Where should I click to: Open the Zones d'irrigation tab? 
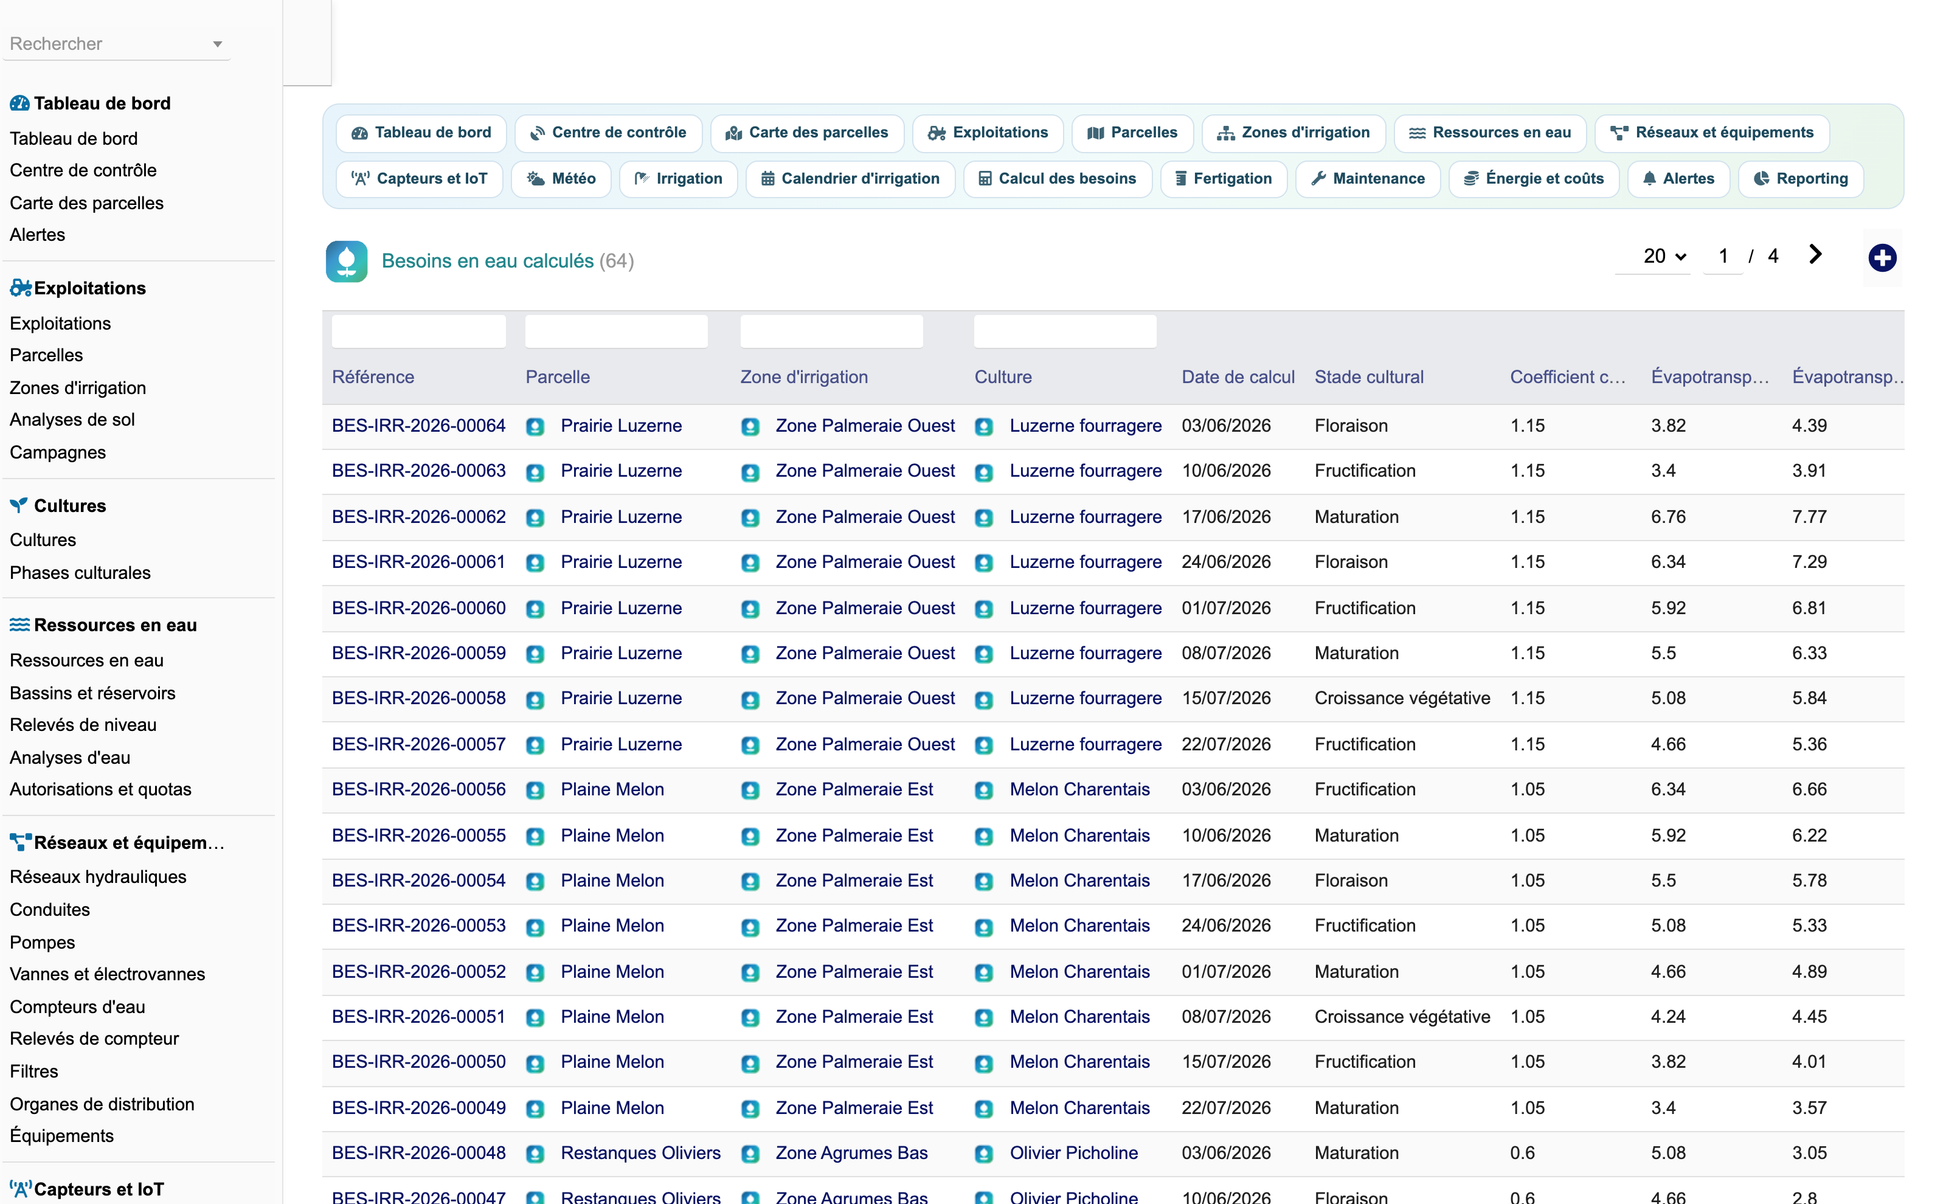click(1293, 133)
